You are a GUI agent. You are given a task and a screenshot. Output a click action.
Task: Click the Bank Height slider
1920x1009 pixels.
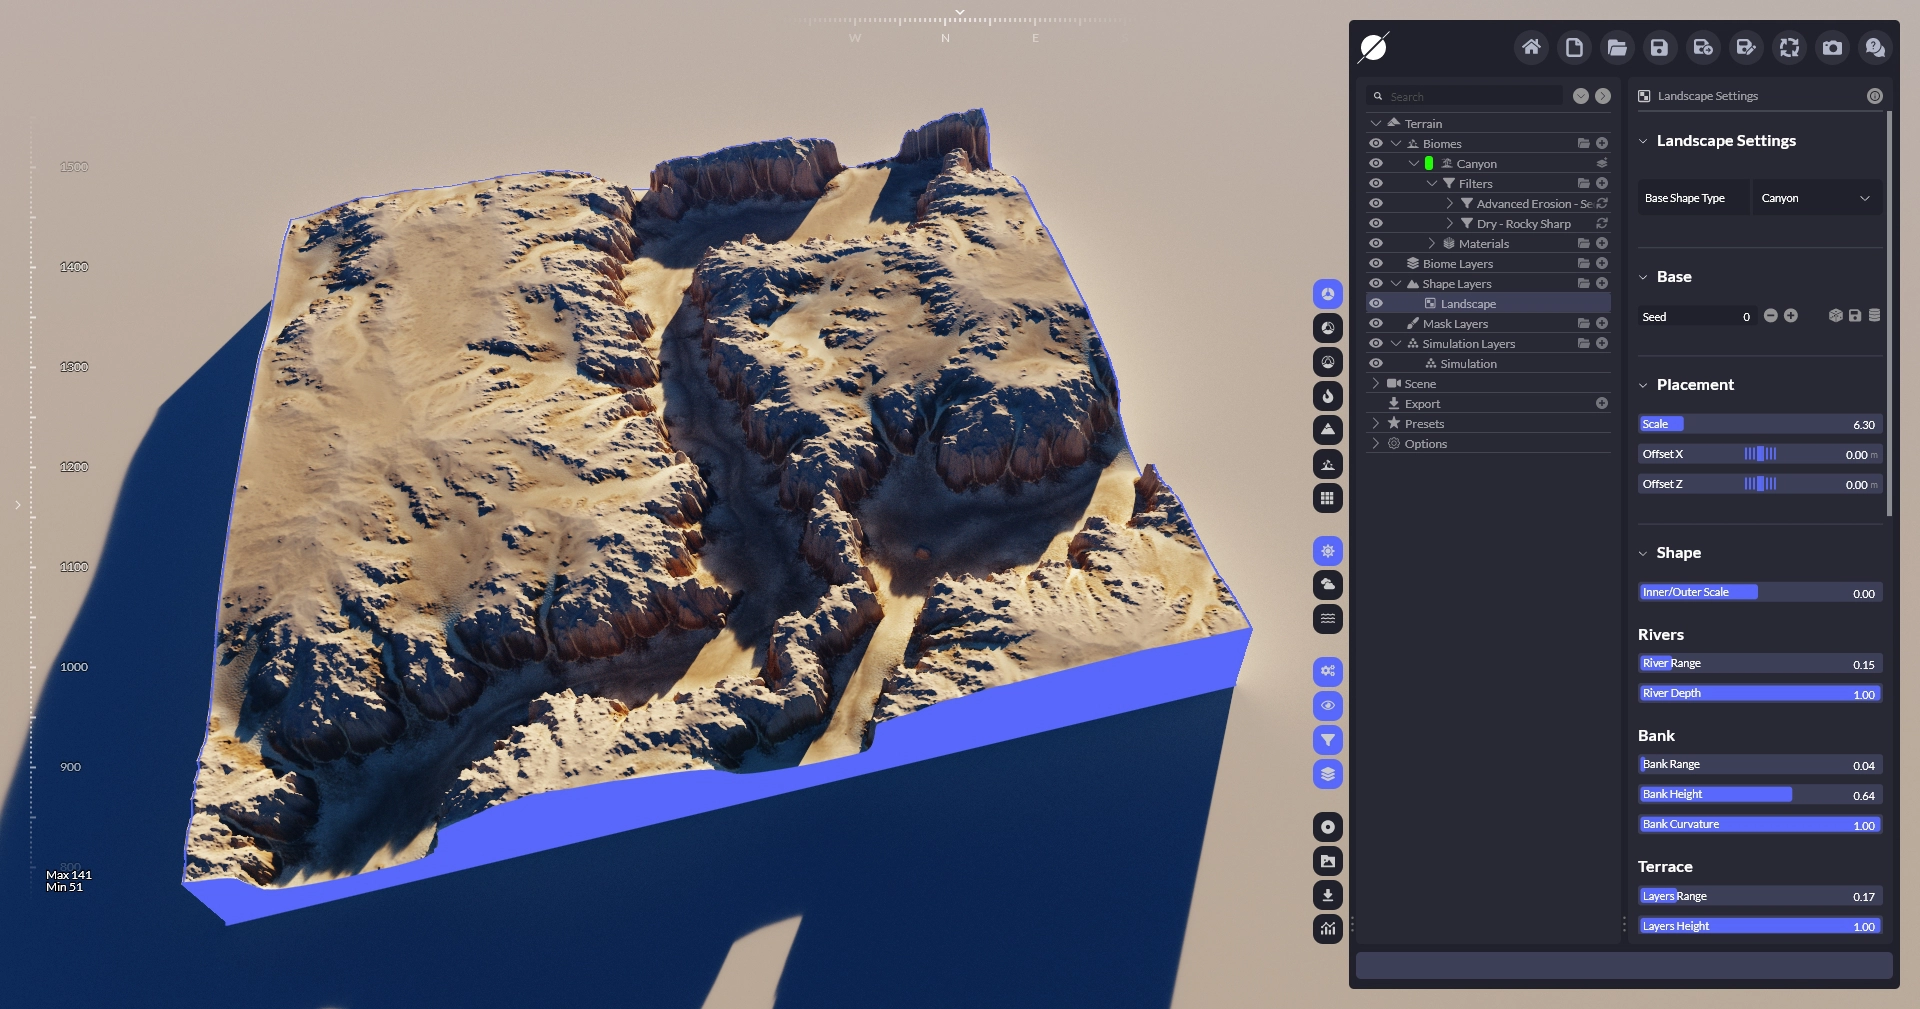coord(1760,795)
